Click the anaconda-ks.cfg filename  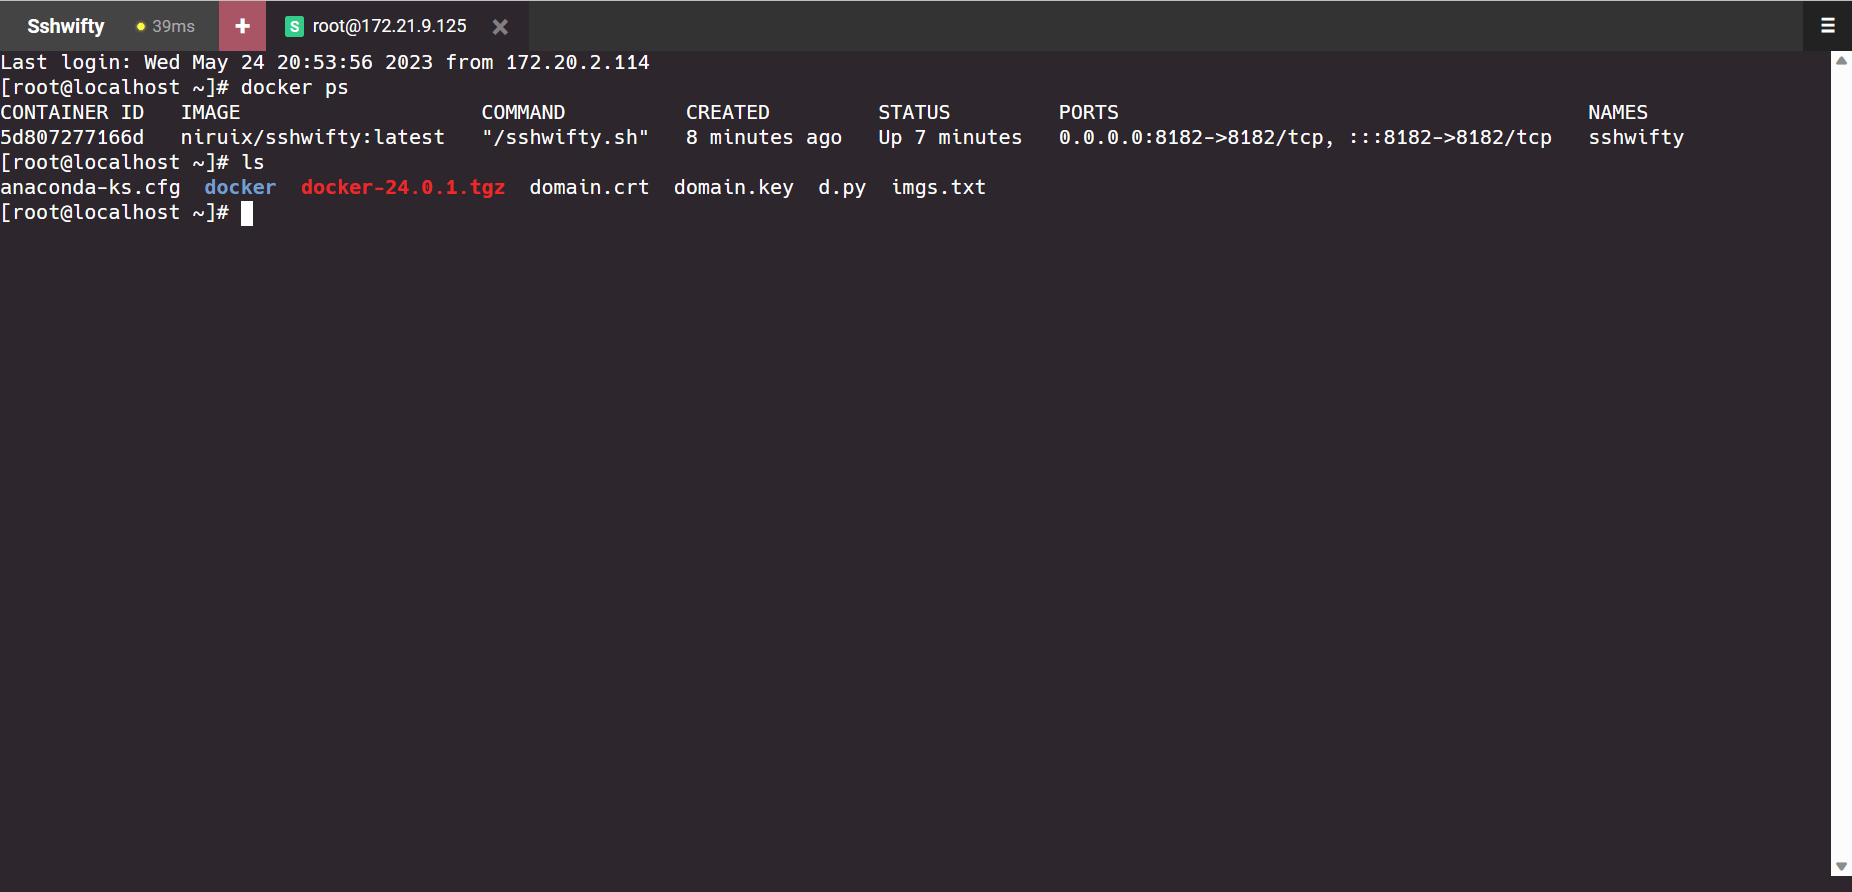(x=90, y=188)
